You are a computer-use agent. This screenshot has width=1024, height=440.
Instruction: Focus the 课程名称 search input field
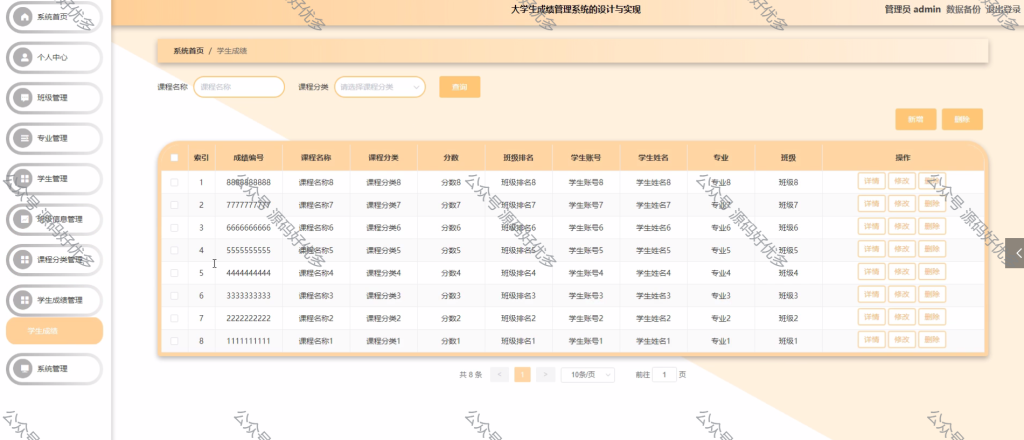[239, 87]
